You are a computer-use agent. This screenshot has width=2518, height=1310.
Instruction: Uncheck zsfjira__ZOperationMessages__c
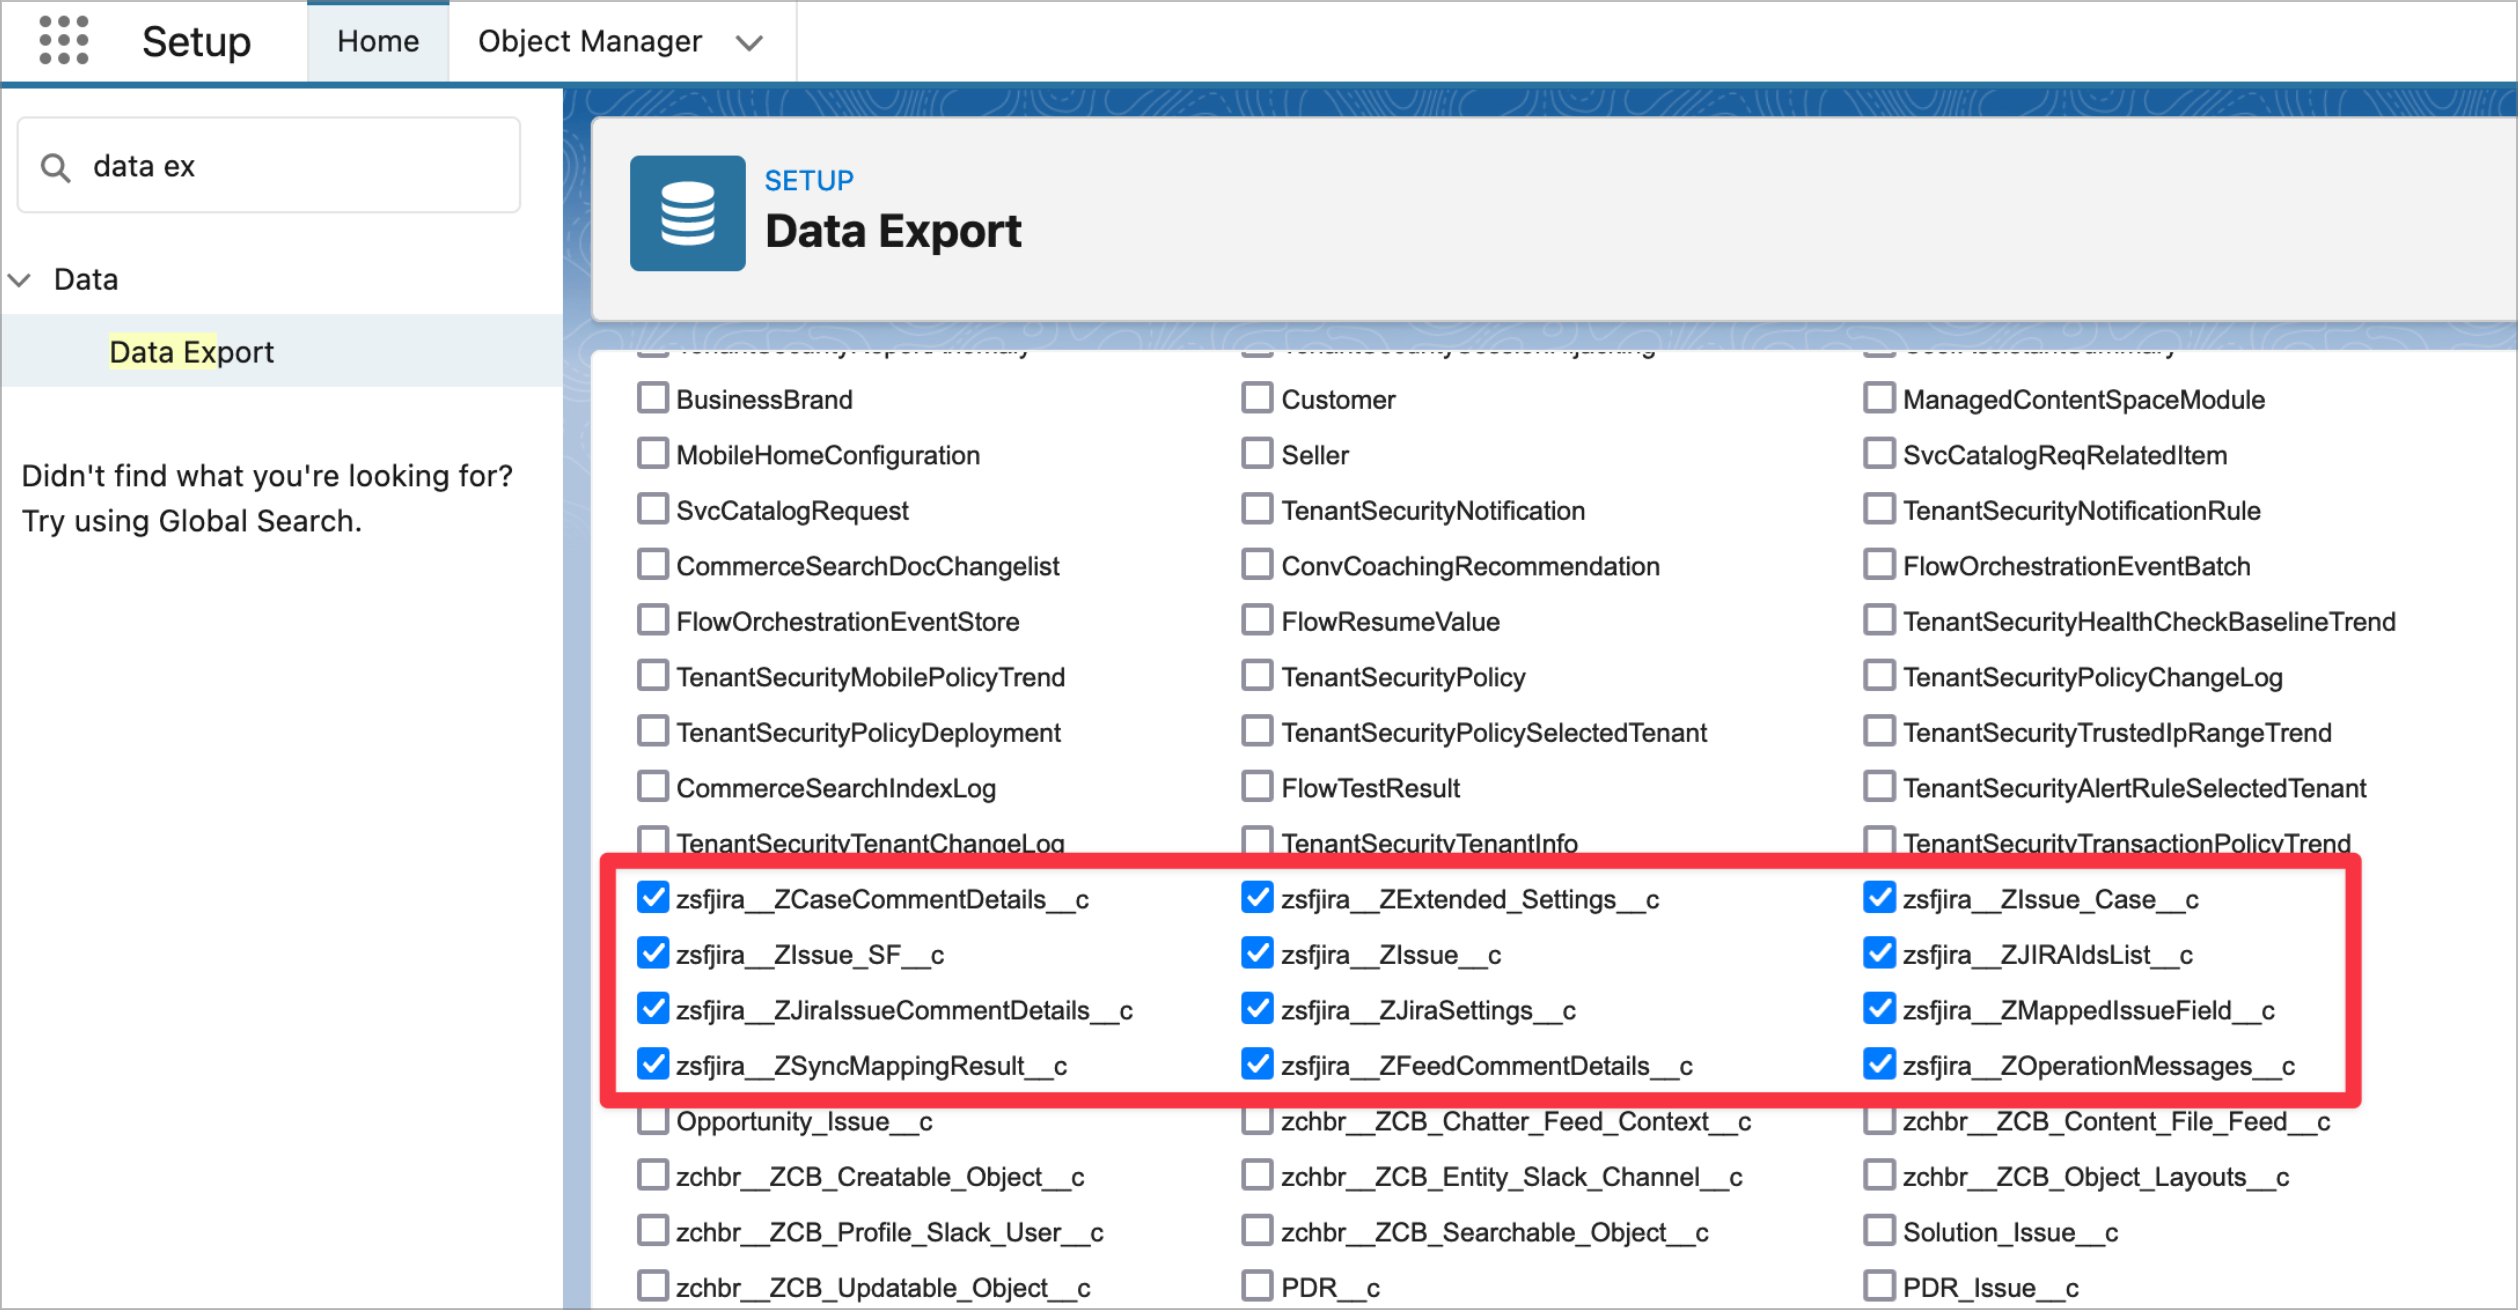coord(1879,1064)
